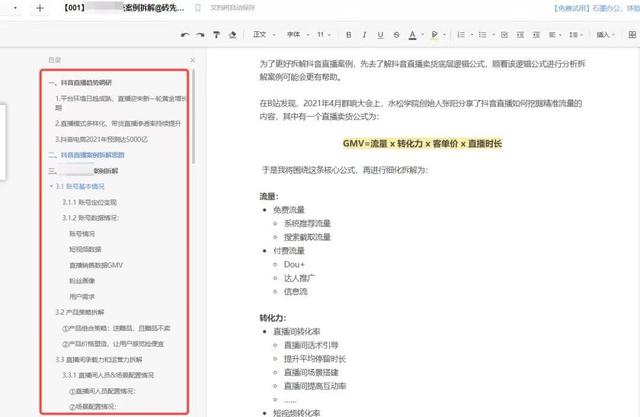Open the font family dropdown
Screen dimensions: 640x417
point(298,35)
